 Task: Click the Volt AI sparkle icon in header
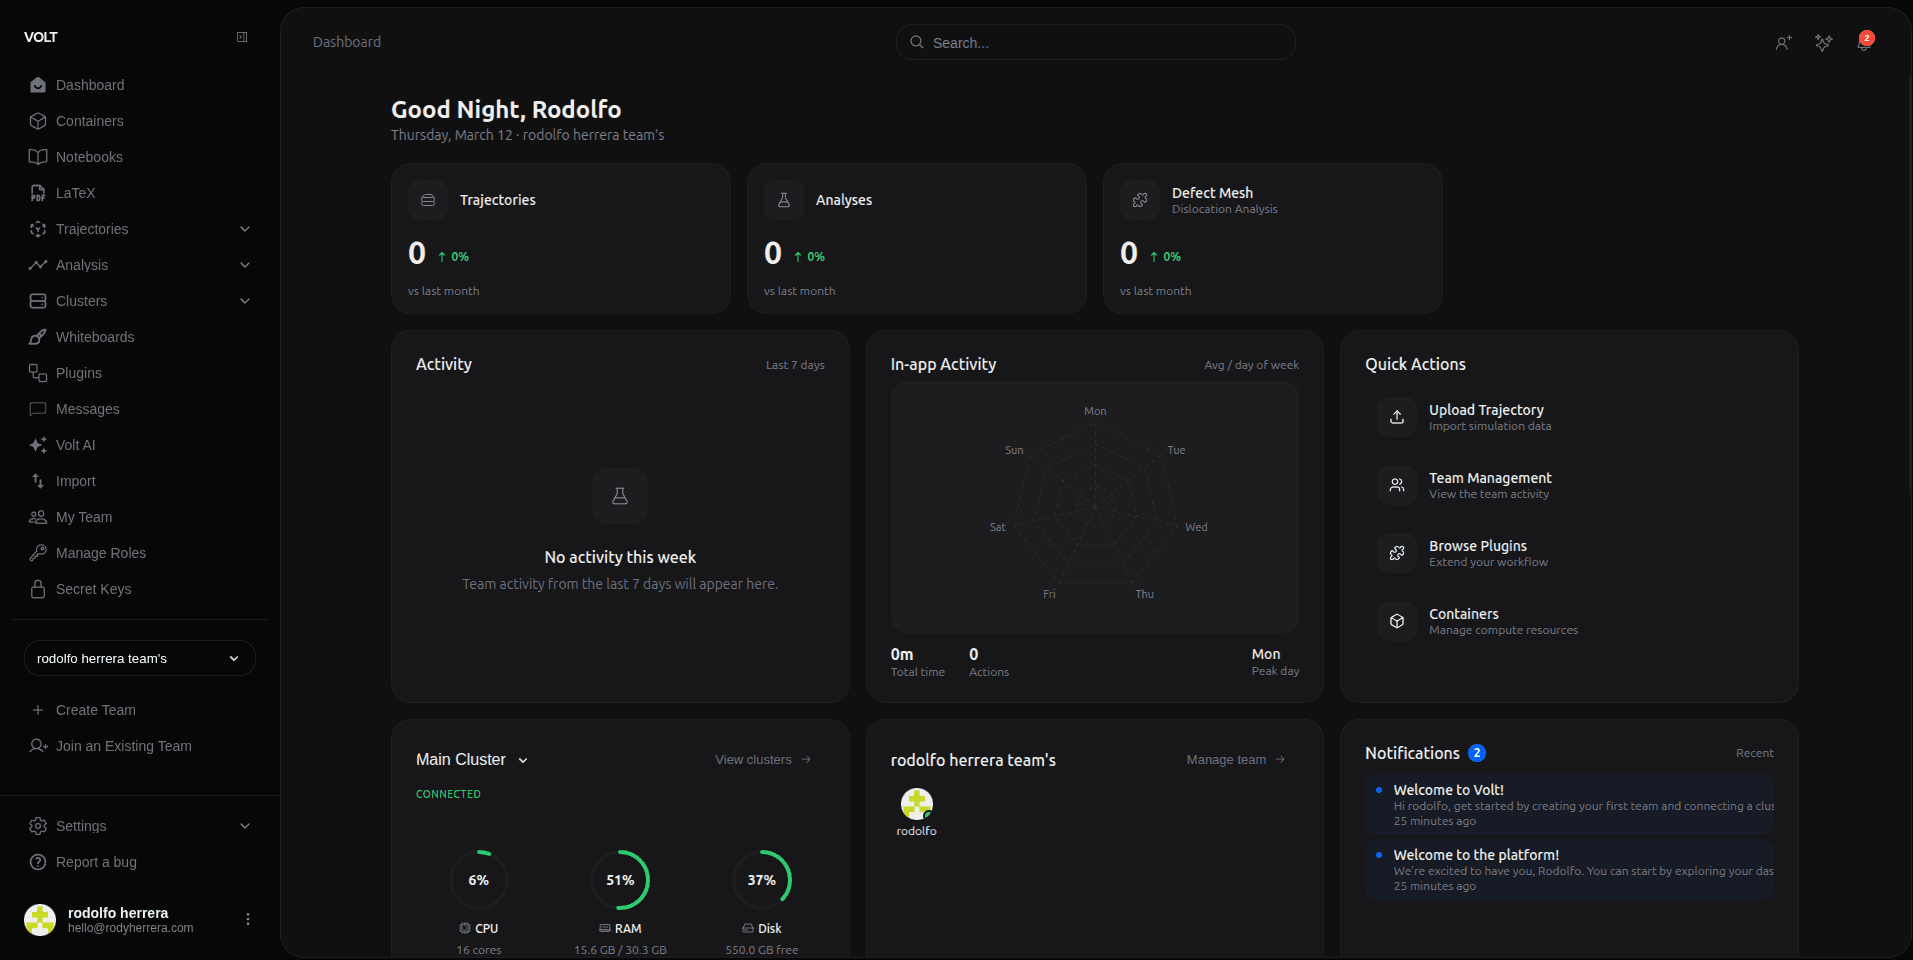(1823, 42)
